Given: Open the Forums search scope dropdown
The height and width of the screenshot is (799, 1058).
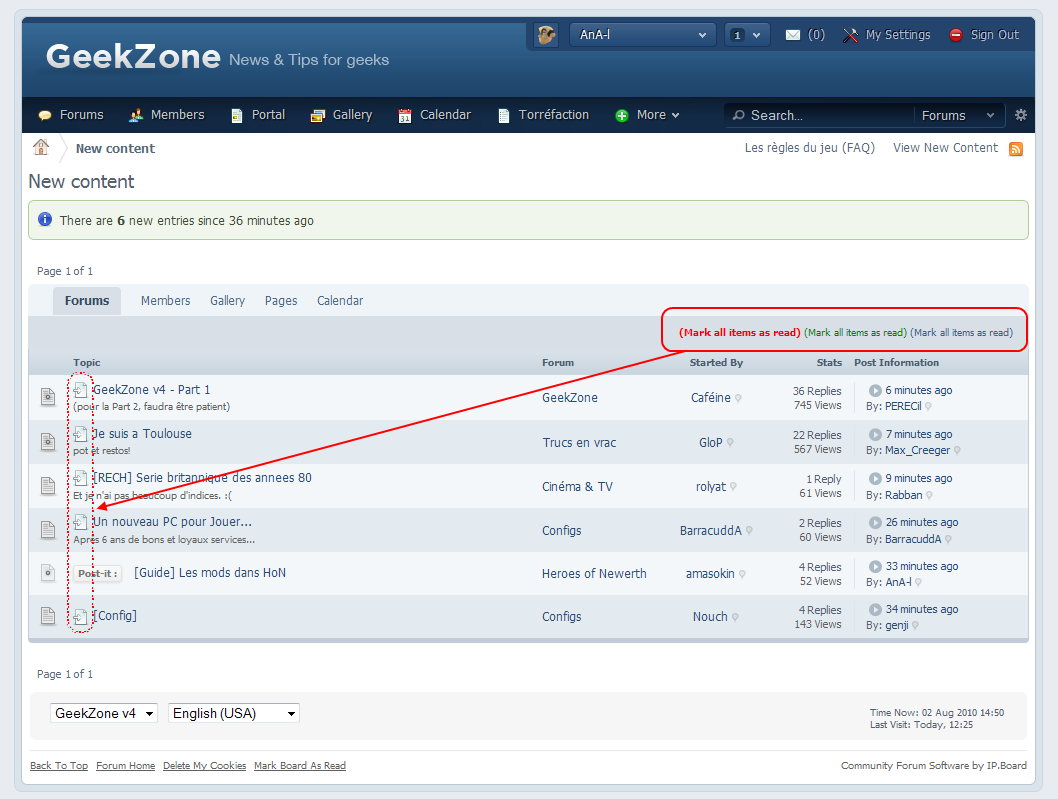Looking at the screenshot, I should 957,115.
